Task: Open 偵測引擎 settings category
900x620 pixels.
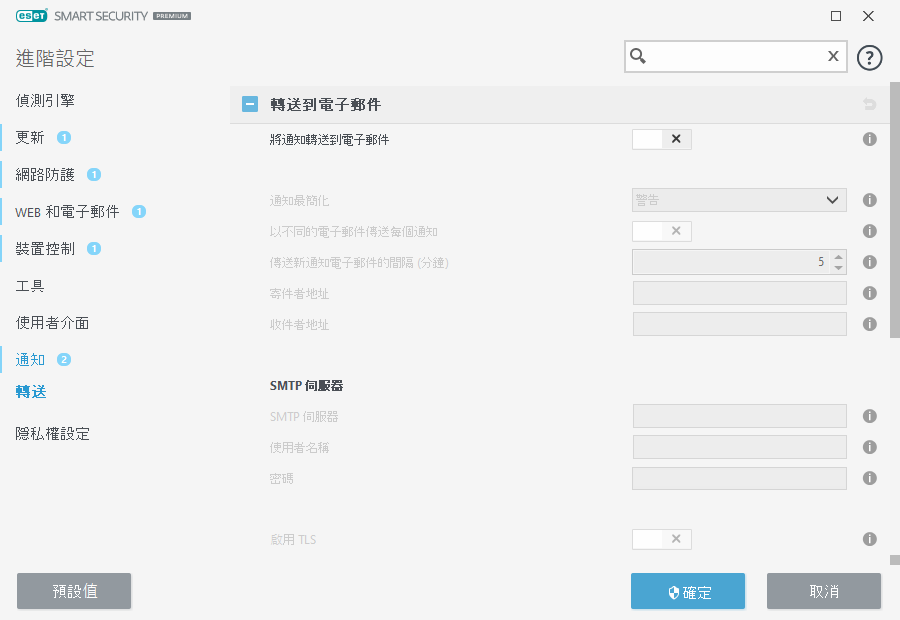Action: pos(45,101)
